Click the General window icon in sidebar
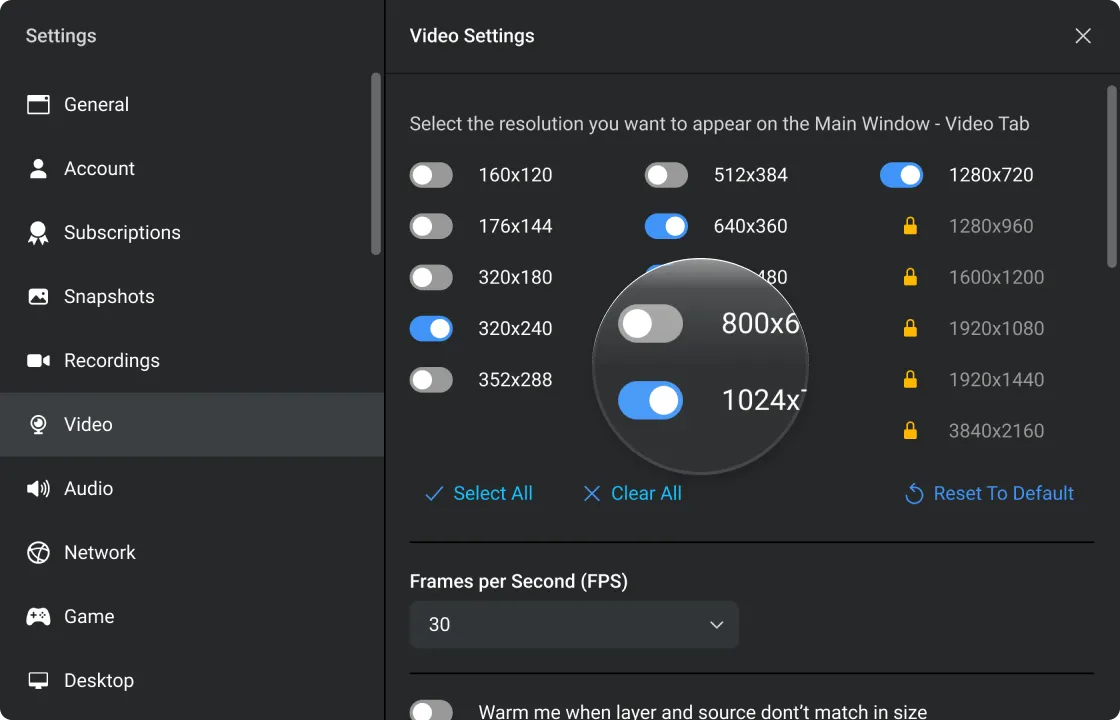1120x720 pixels. (x=38, y=105)
